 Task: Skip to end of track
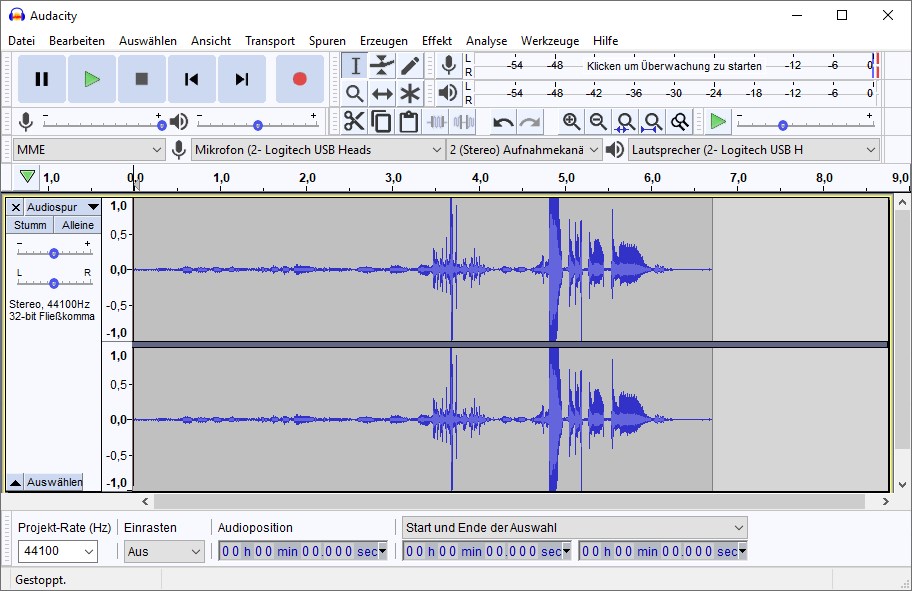tap(242, 79)
